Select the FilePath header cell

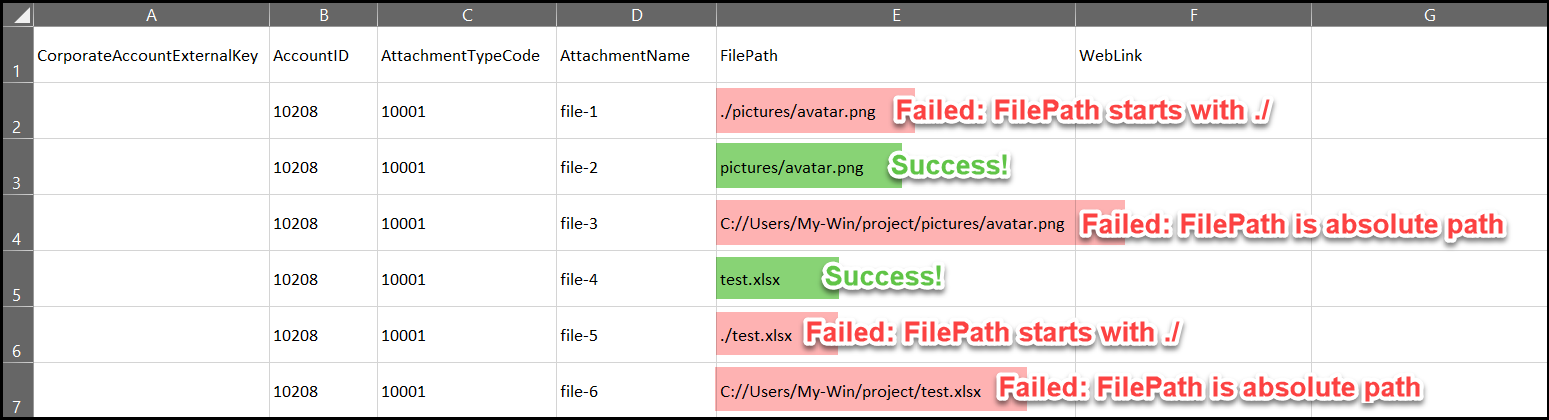tap(896, 55)
